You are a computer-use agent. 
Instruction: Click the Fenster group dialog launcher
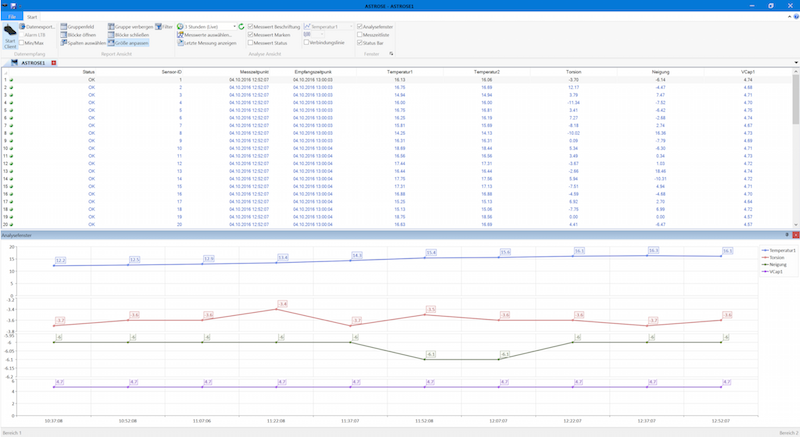click(x=391, y=54)
